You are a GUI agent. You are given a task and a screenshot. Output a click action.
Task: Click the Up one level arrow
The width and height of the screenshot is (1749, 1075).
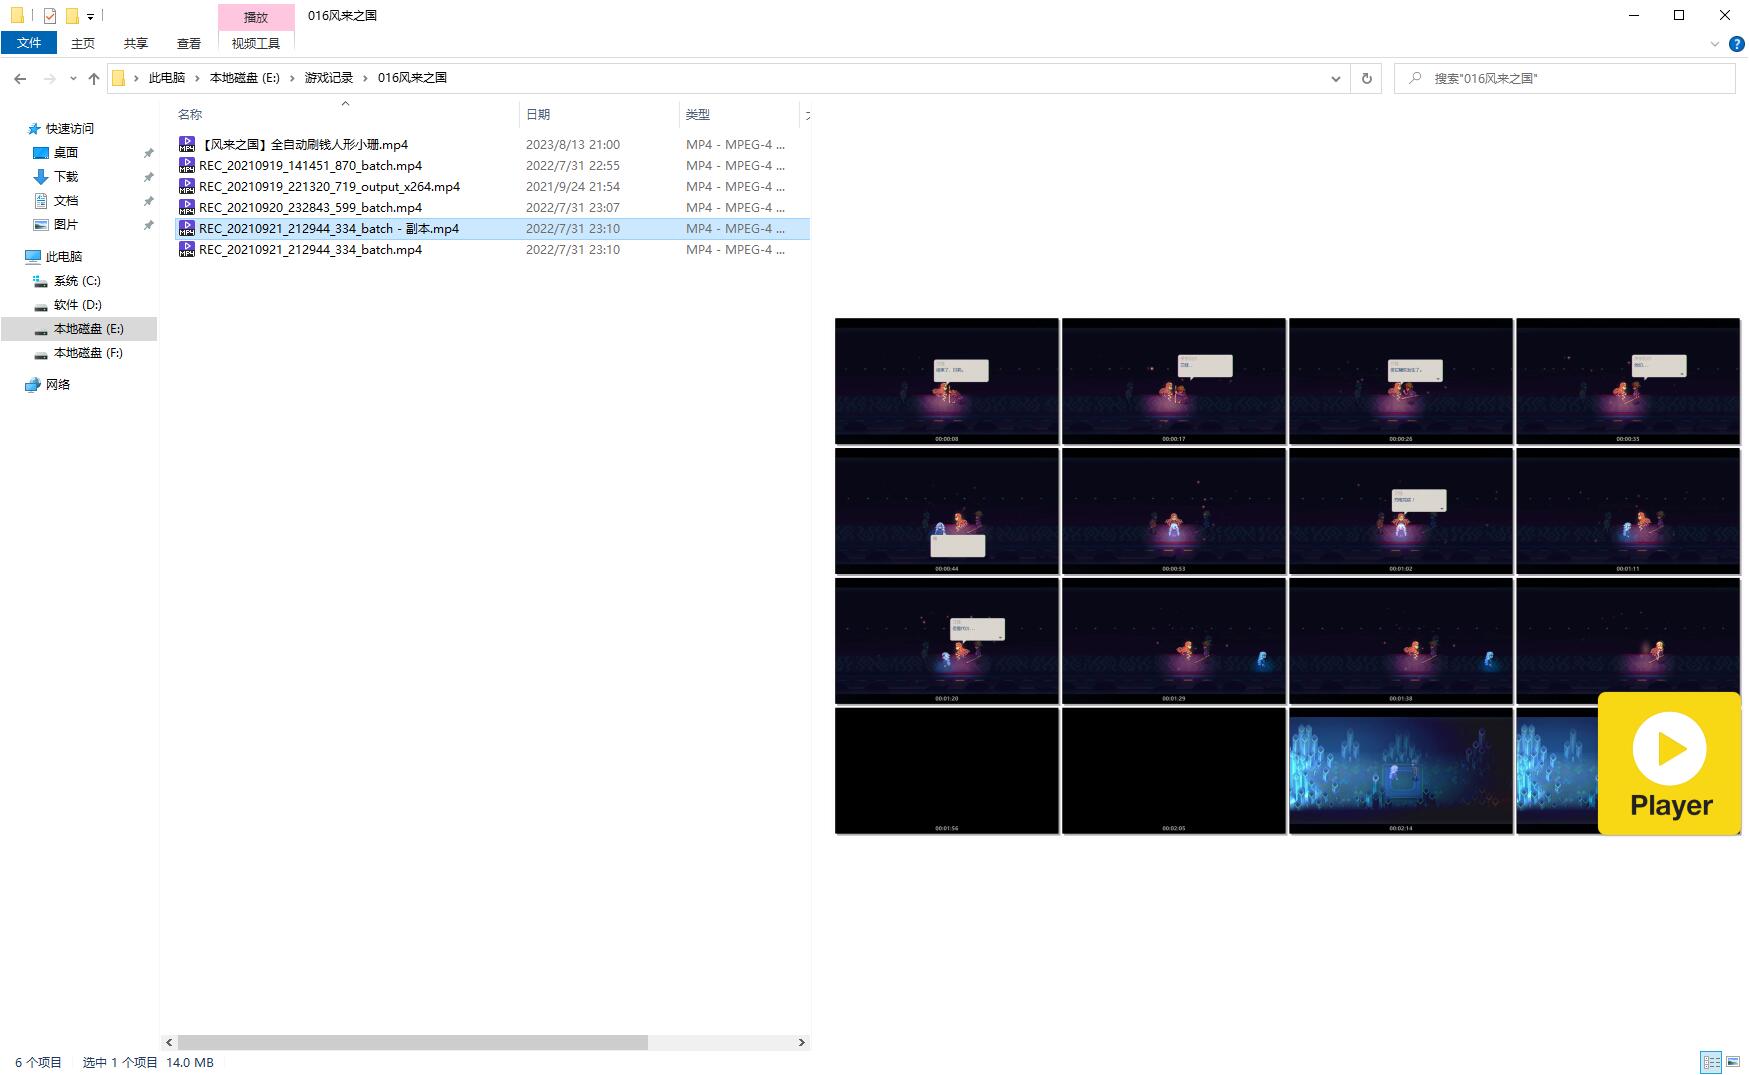[94, 78]
